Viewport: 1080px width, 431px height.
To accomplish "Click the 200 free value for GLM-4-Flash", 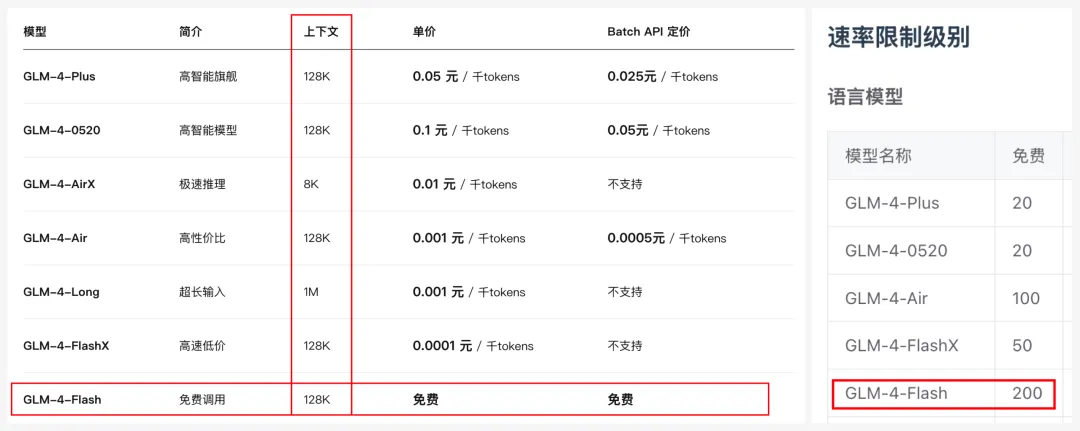I will coord(1027,393).
